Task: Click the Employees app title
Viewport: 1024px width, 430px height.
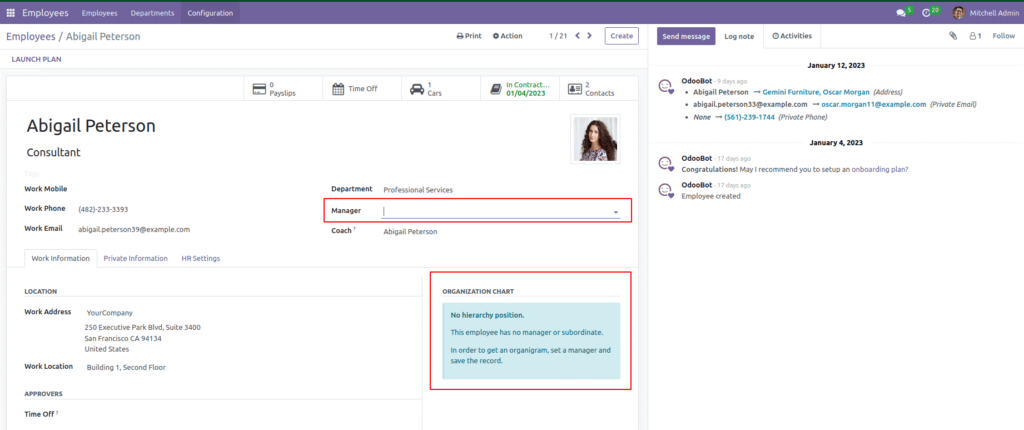Action: point(45,13)
